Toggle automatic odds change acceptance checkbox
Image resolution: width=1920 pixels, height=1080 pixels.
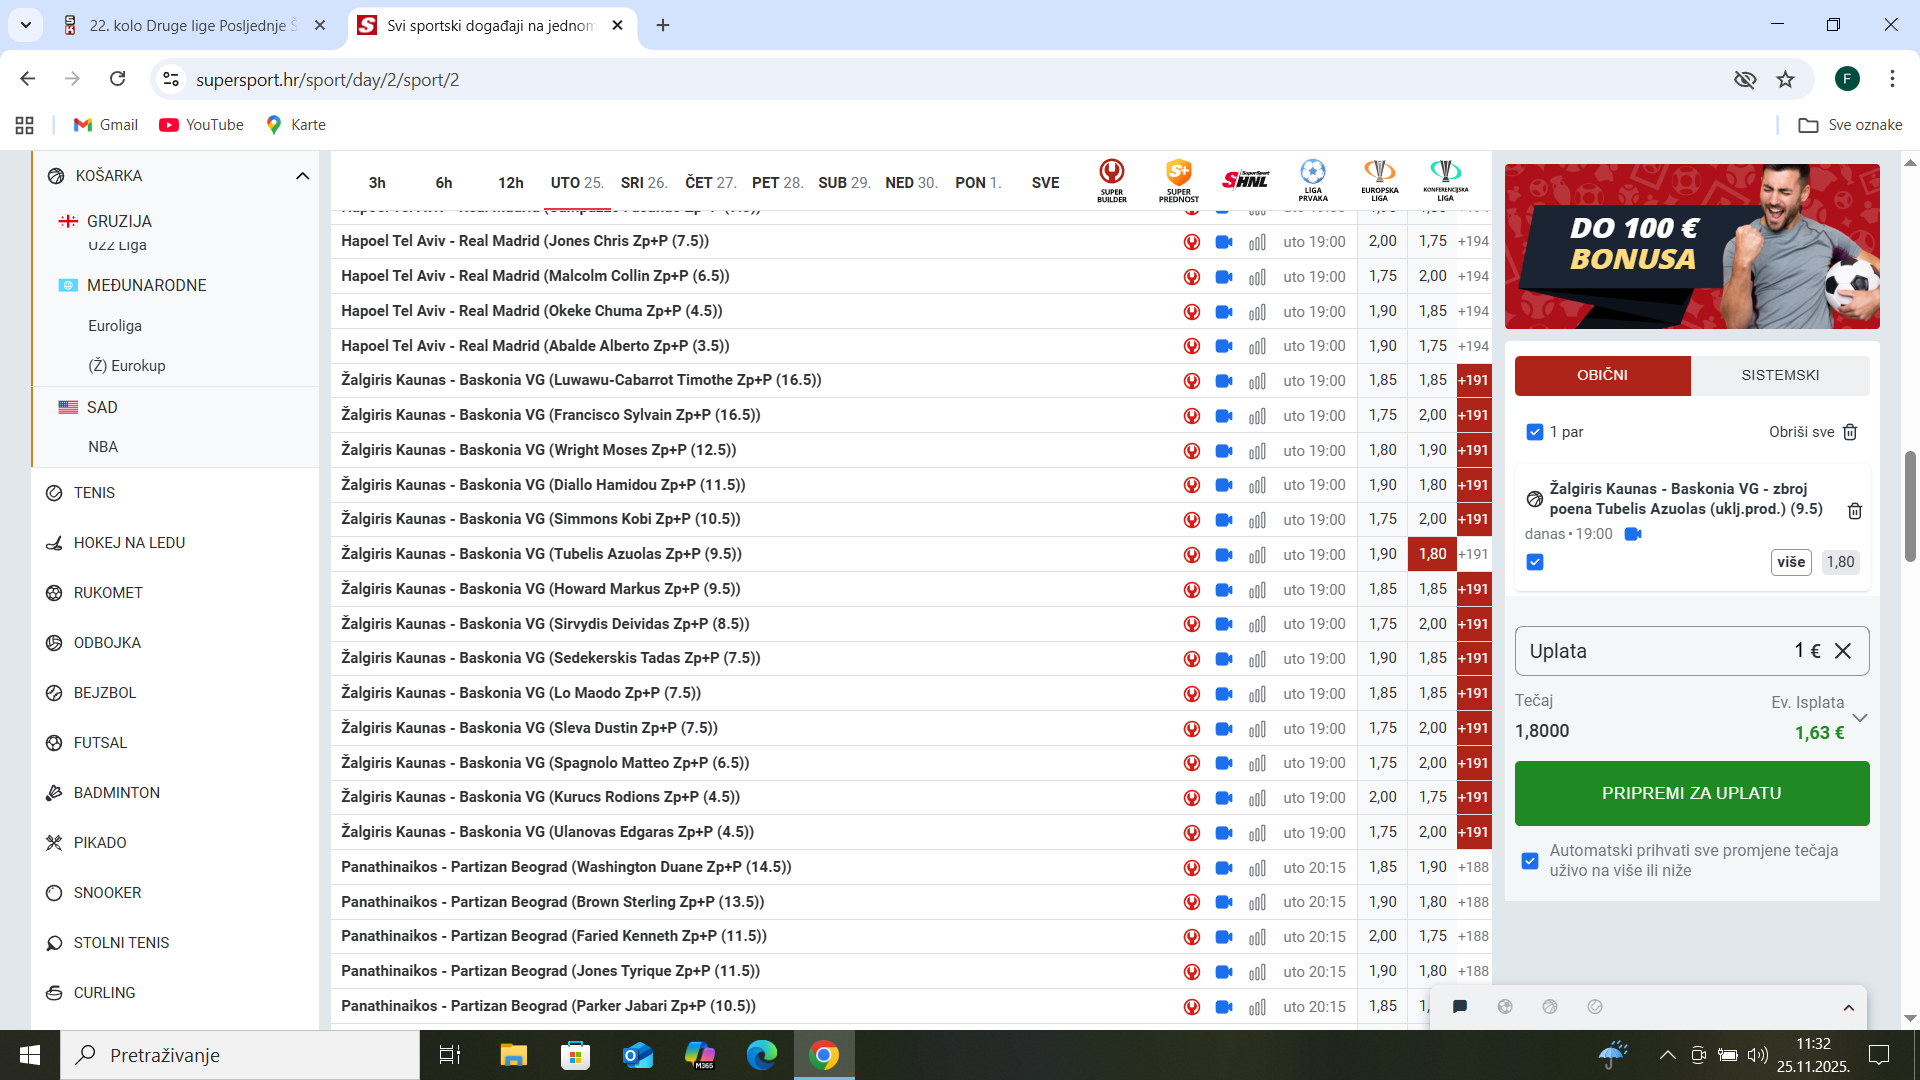[1530, 861]
